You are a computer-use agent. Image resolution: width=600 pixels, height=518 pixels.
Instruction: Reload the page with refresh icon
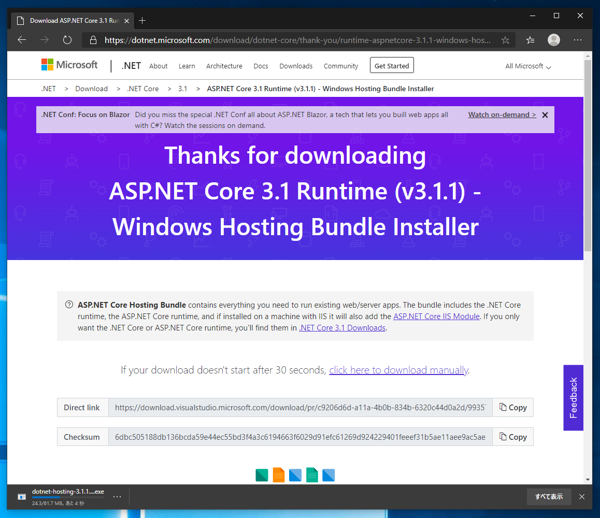point(67,40)
